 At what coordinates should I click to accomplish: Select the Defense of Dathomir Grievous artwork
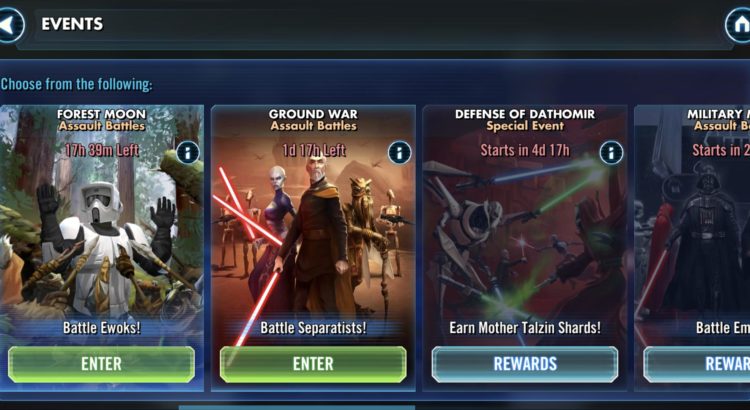click(x=525, y=239)
